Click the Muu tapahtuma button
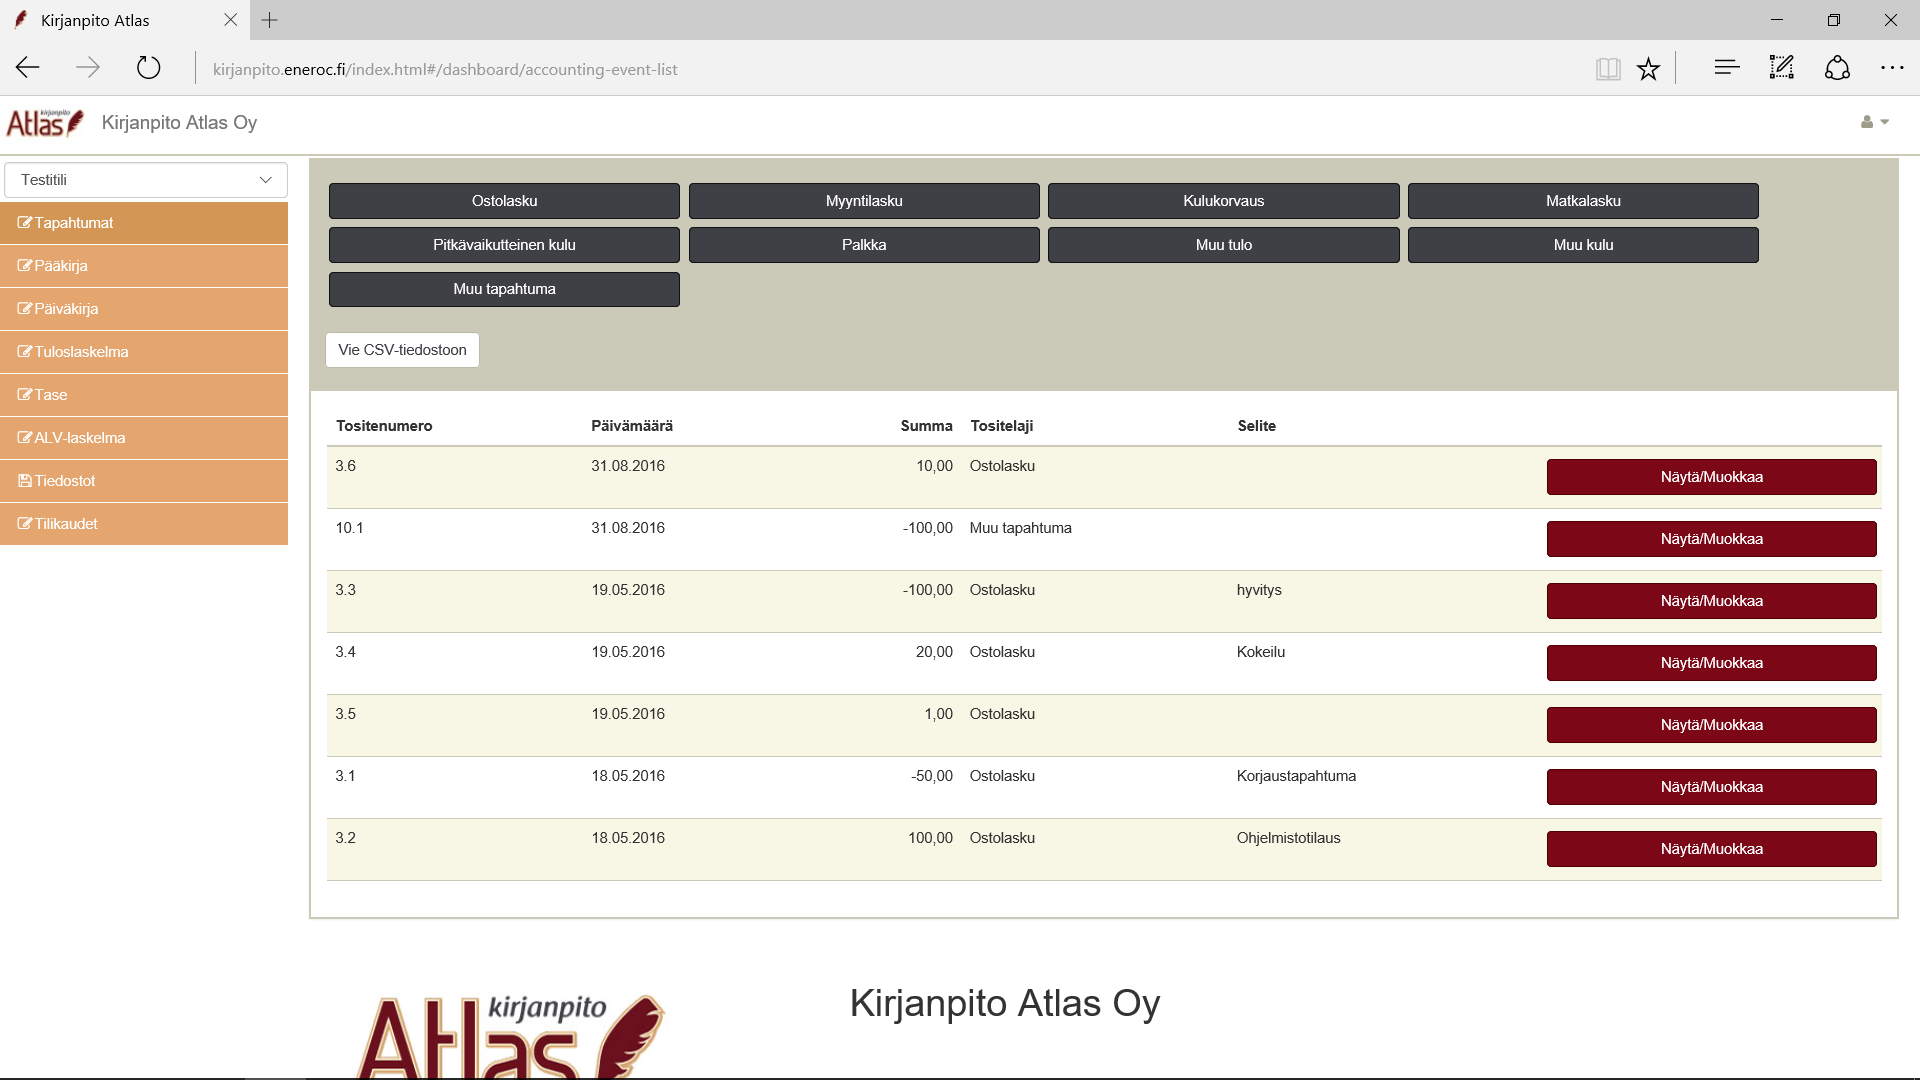The height and width of the screenshot is (1080, 1920). 504,287
